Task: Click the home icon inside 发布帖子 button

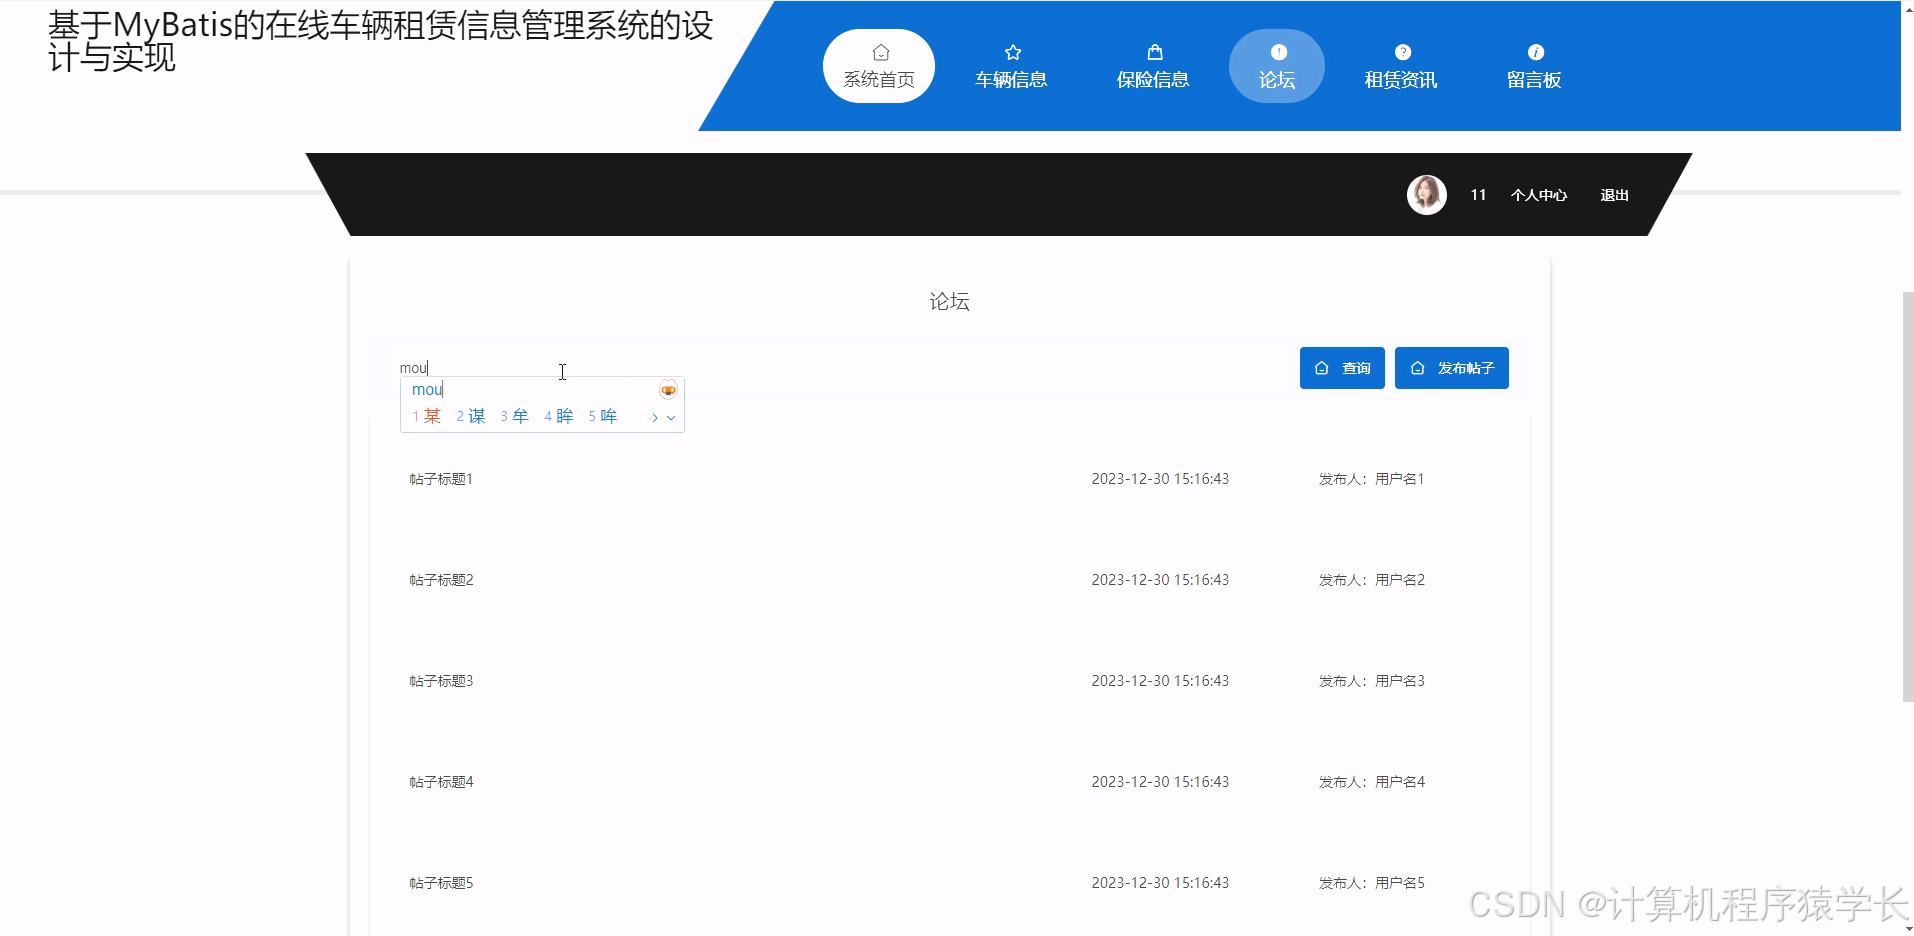Action: (x=1417, y=368)
